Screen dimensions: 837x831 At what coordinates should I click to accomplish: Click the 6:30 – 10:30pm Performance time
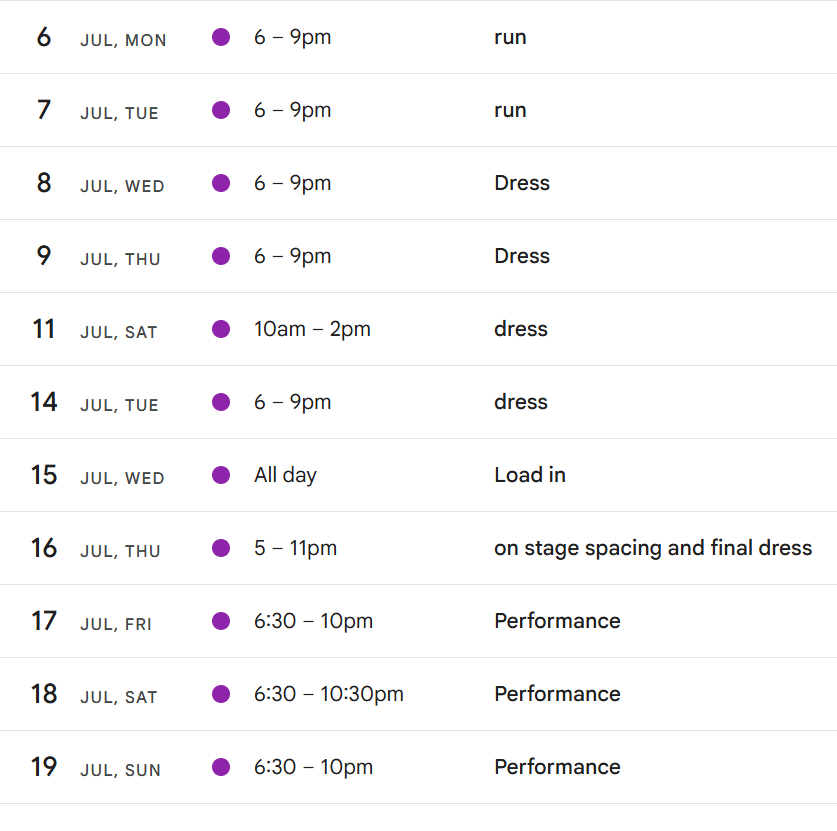(328, 694)
